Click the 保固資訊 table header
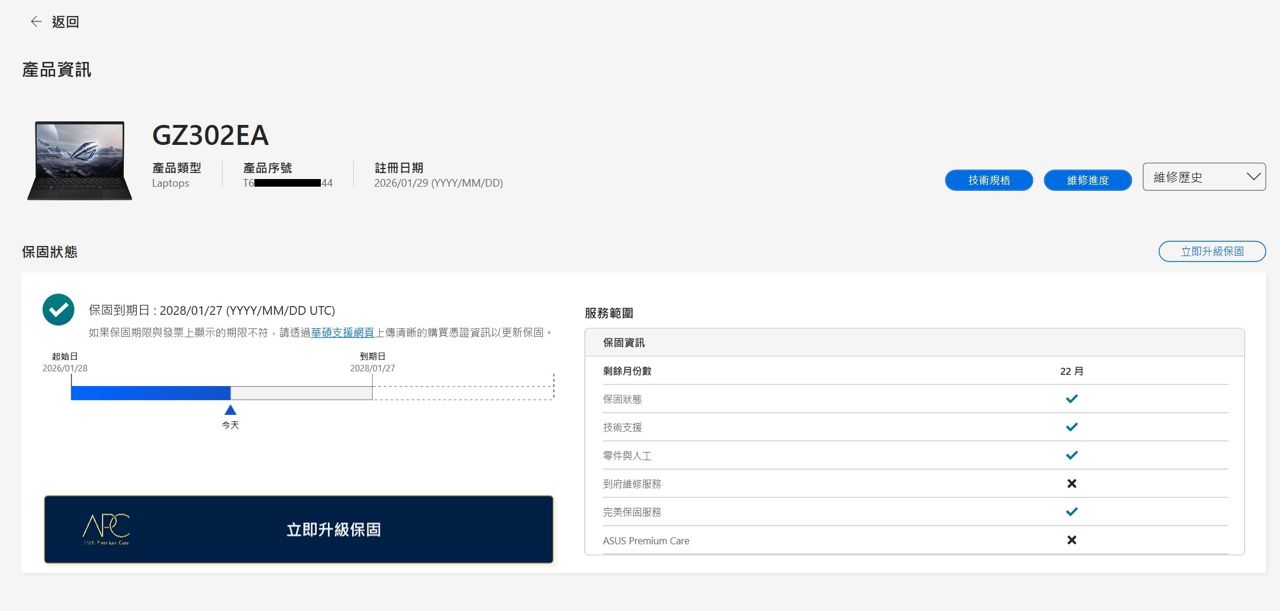Image resolution: width=1280 pixels, height=611 pixels. [x=624, y=342]
